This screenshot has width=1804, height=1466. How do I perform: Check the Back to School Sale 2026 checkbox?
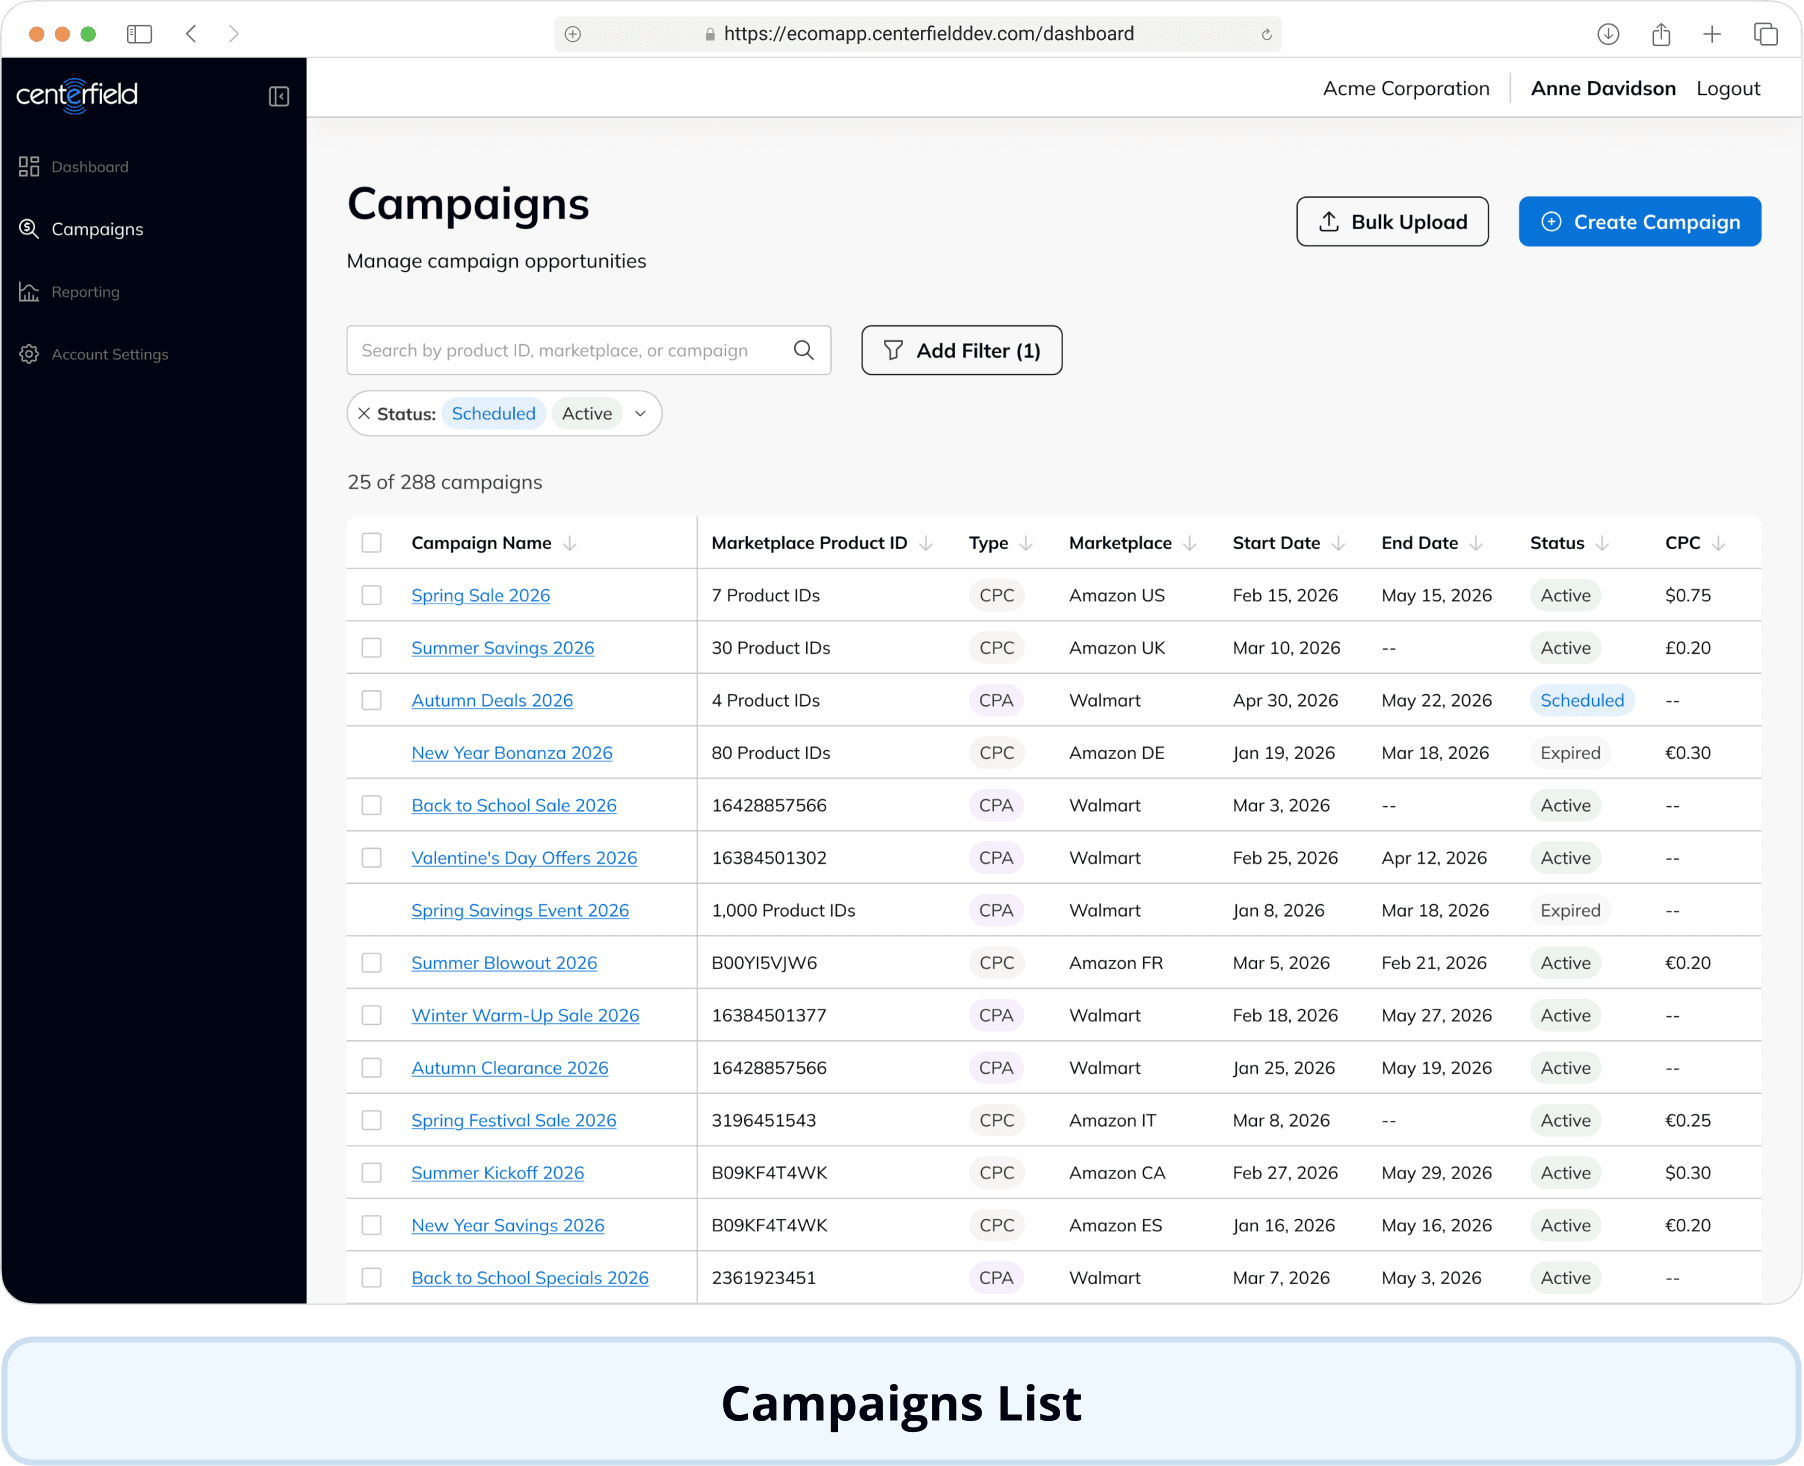(x=372, y=805)
